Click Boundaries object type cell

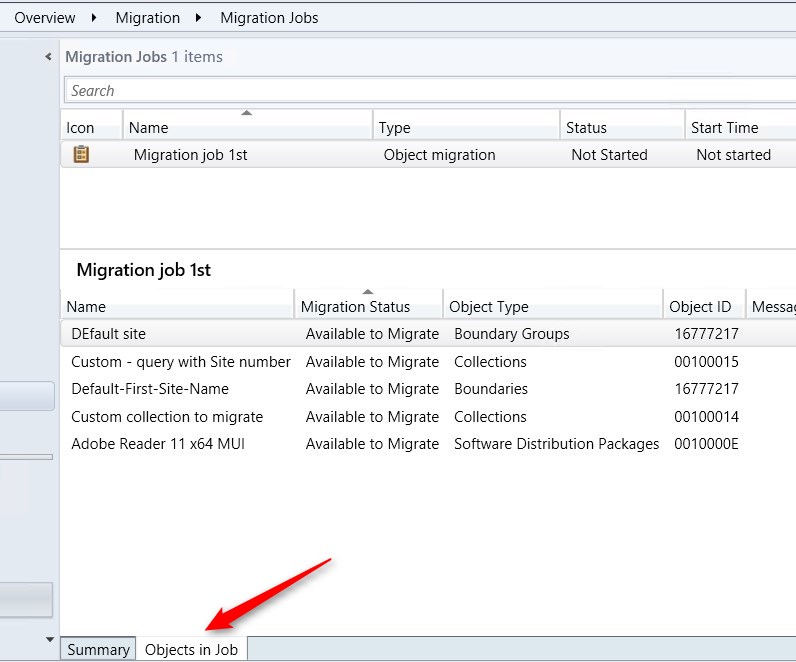(x=491, y=389)
